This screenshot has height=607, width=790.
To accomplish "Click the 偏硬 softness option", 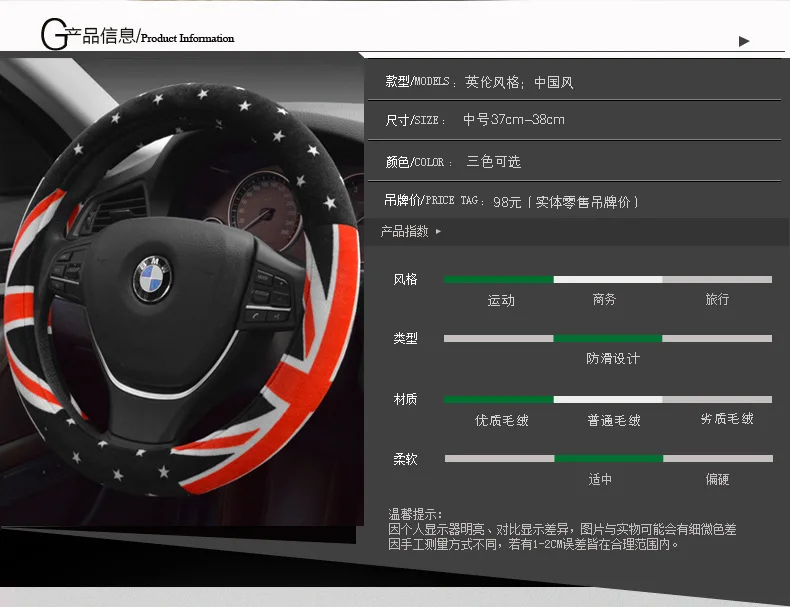I will [x=717, y=479].
